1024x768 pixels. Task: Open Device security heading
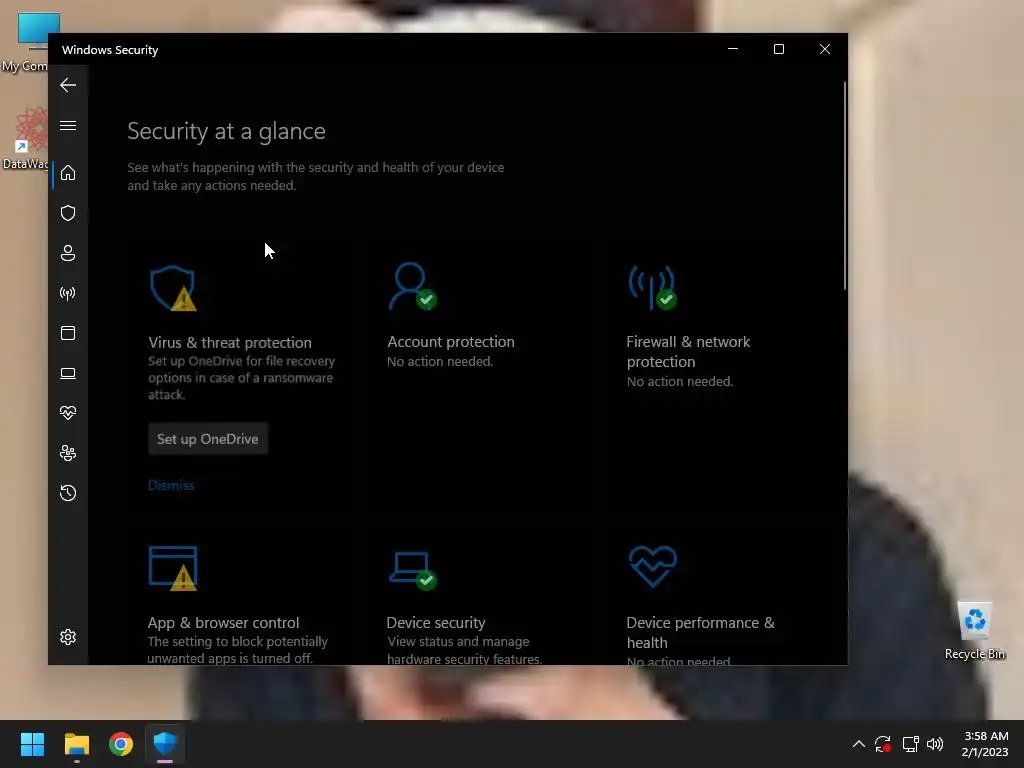(x=436, y=623)
